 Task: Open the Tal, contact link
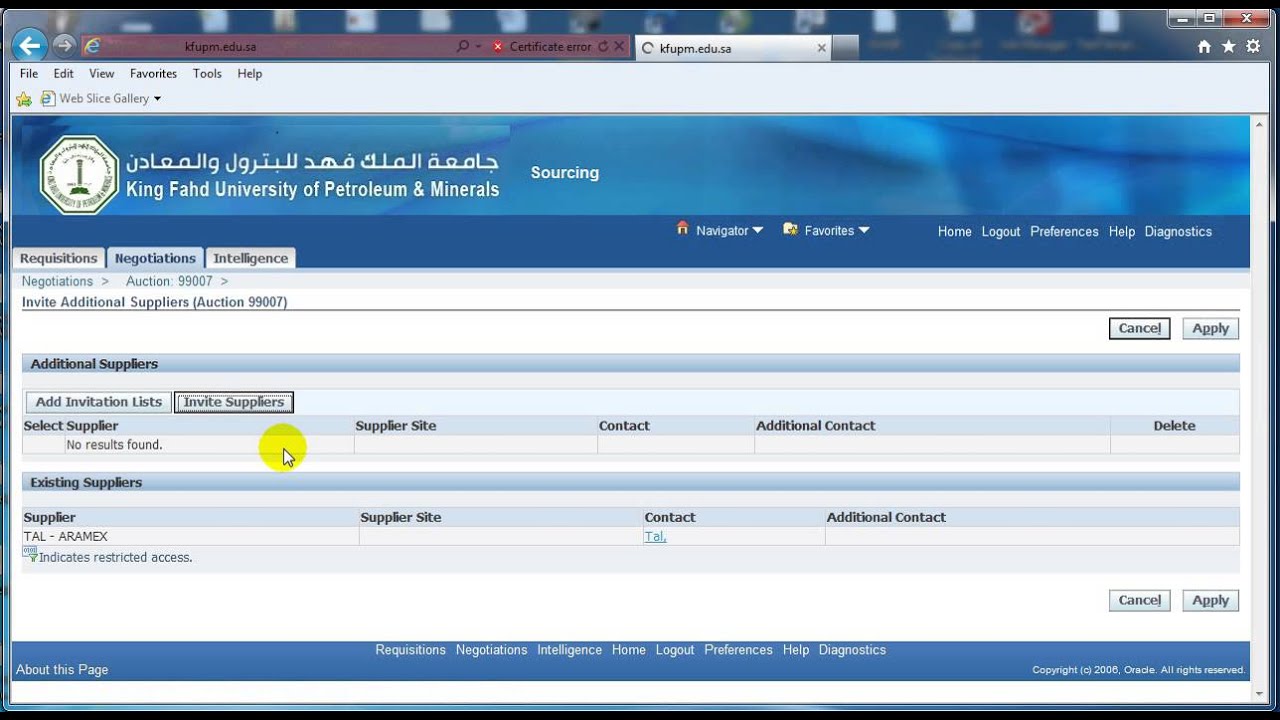655,537
